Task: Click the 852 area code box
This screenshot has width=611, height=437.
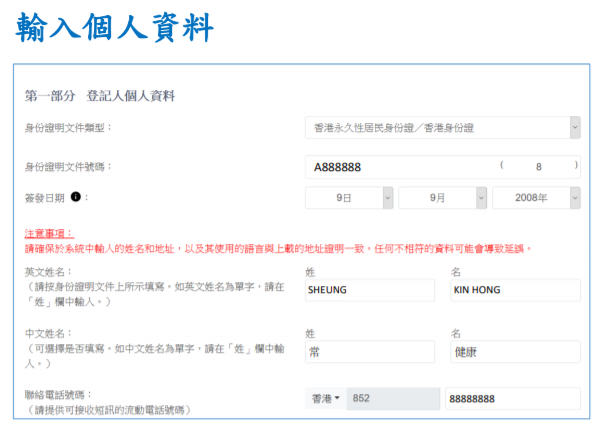Action: click(x=392, y=399)
